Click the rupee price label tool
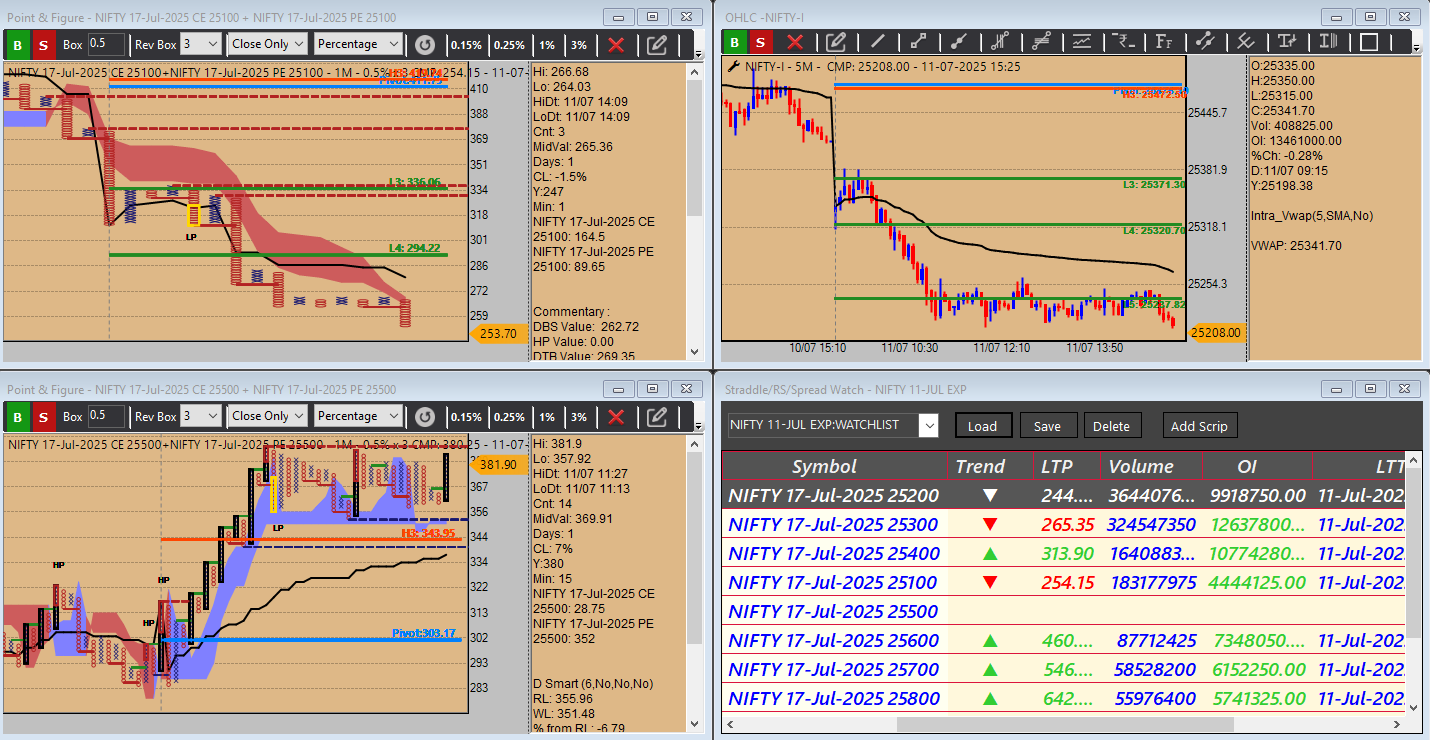Image resolution: width=1430 pixels, height=740 pixels. point(1123,42)
